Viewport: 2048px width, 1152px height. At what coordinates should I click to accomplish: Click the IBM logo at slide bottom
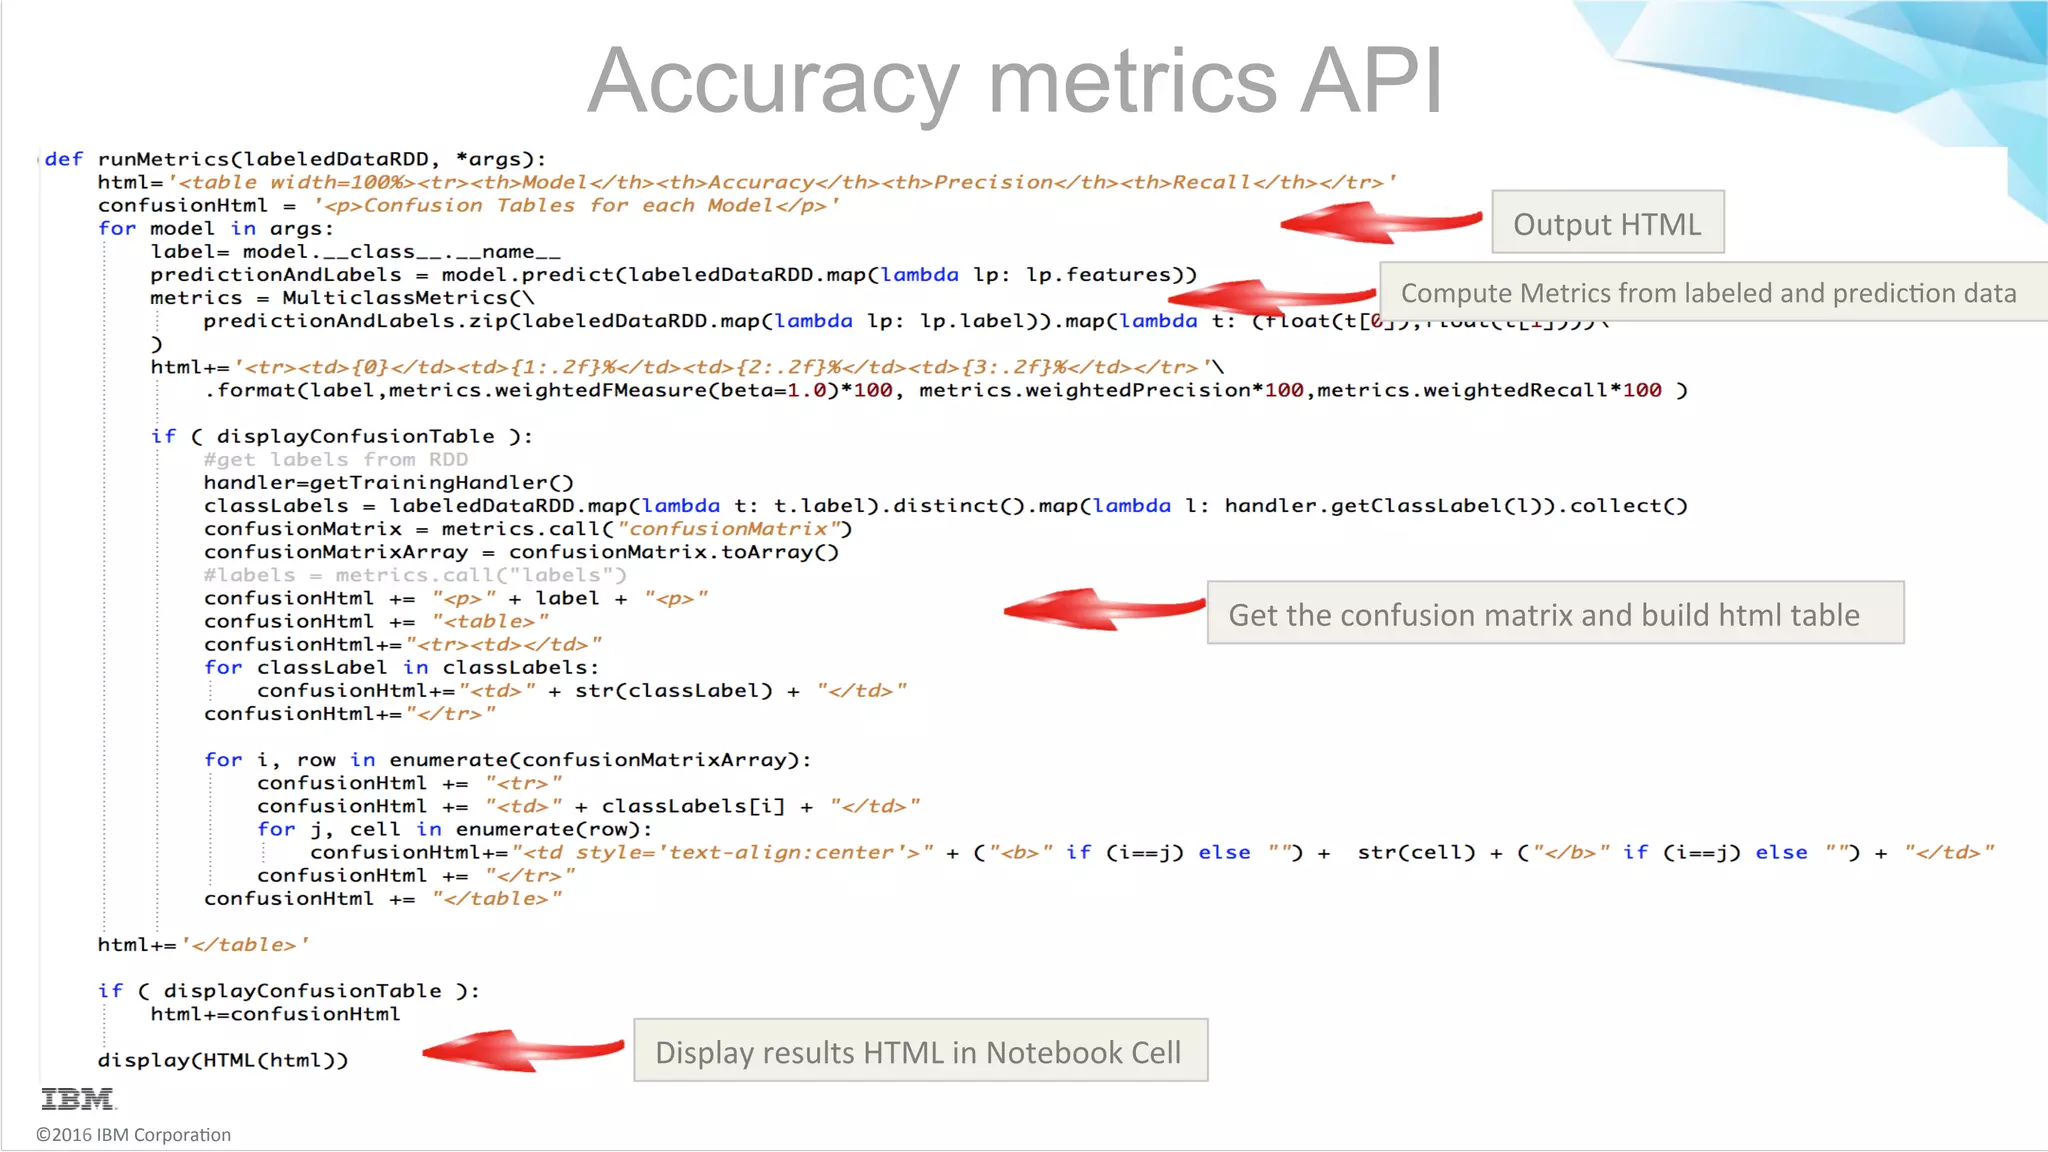tap(78, 1100)
